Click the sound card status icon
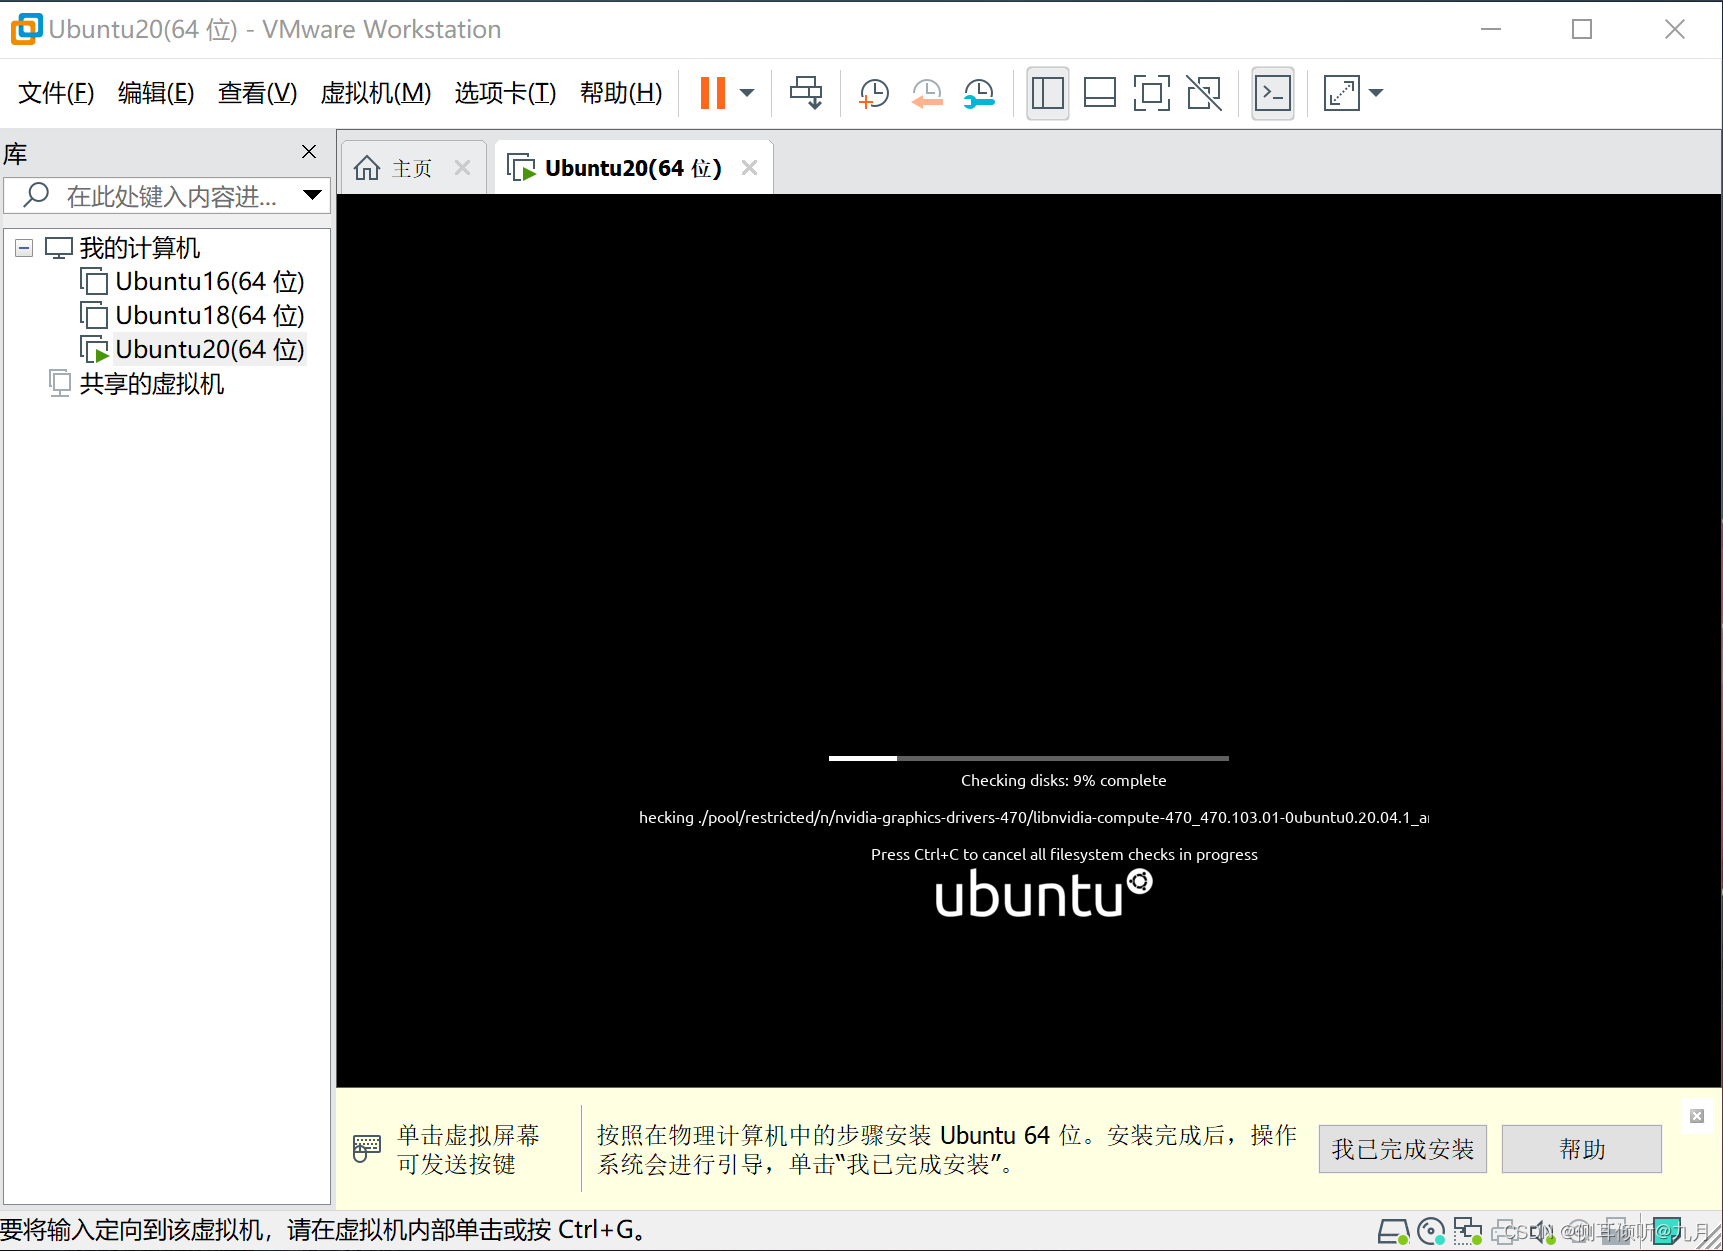The width and height of the screenshot is (1723, 1251). pos(1541,1232)
